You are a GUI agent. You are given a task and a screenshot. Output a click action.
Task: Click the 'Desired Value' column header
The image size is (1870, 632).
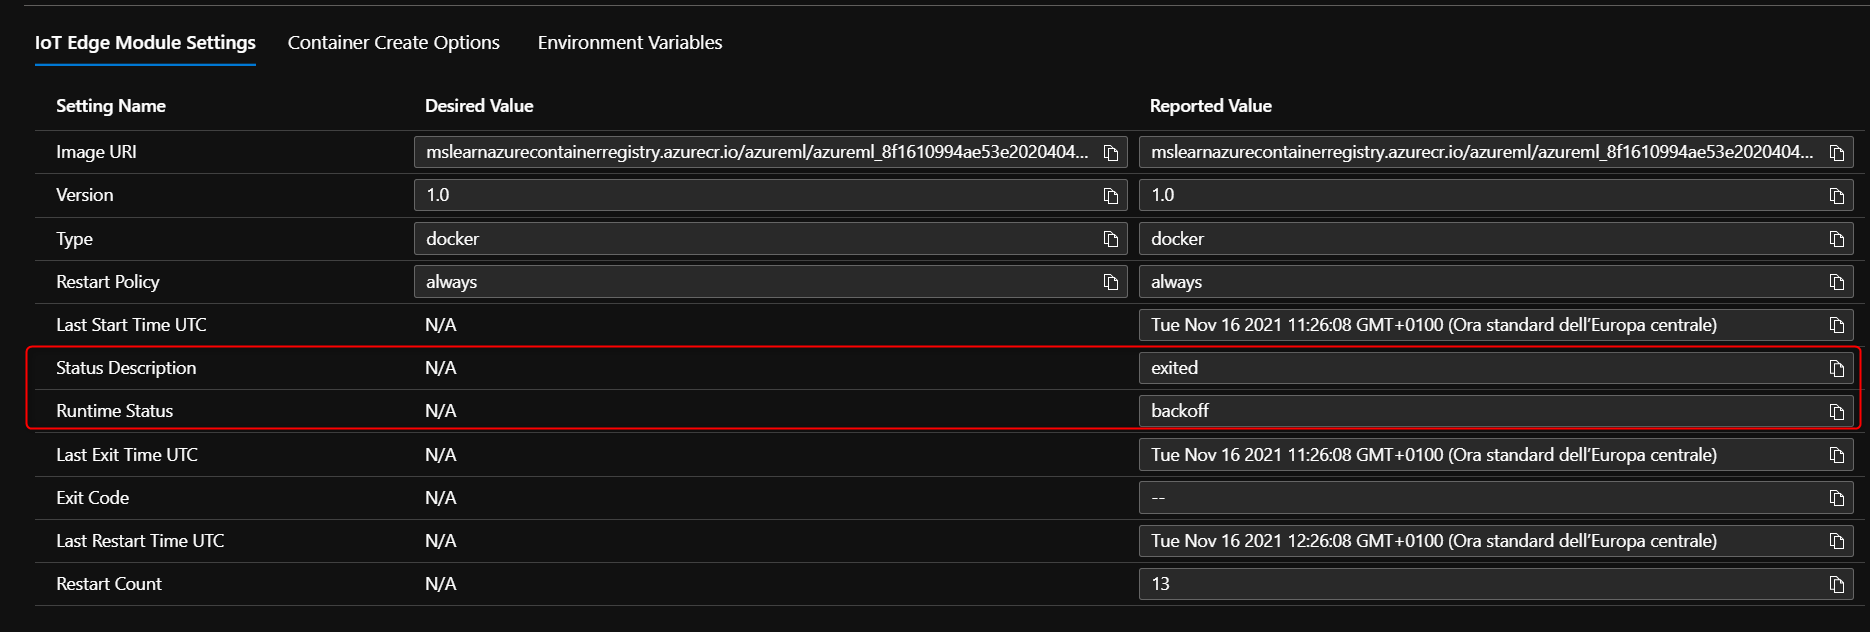[x=479, y=106]
